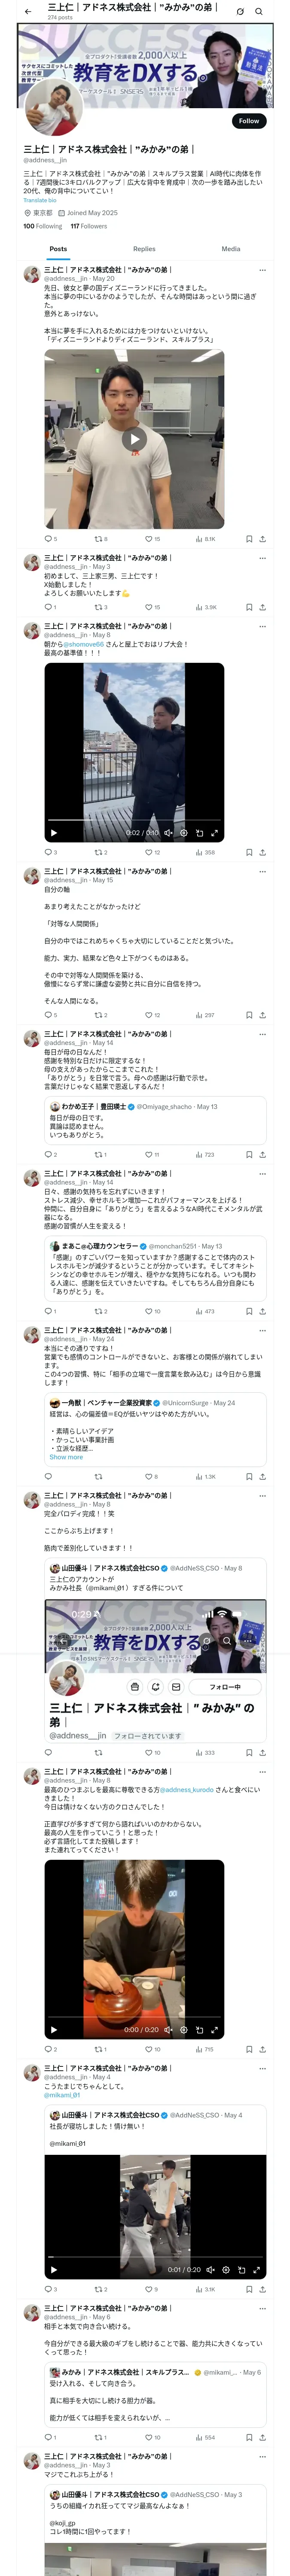Open the search icon in the header

pos(258,11)
